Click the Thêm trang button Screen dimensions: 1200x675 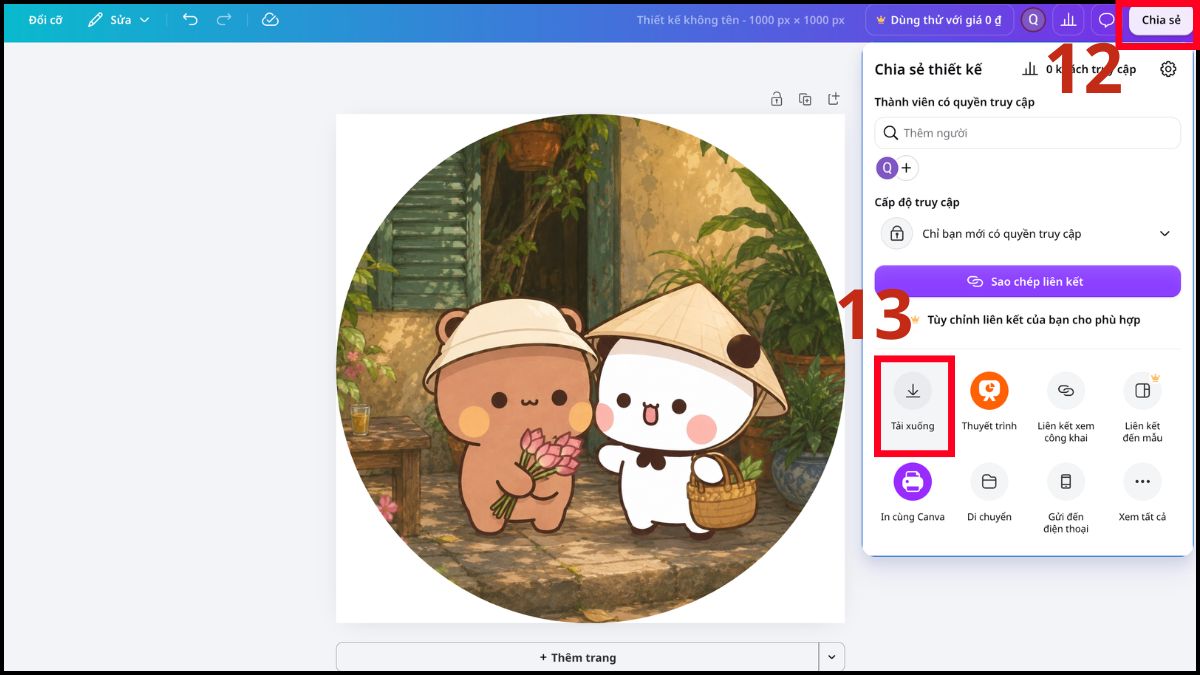pos(577,657)
